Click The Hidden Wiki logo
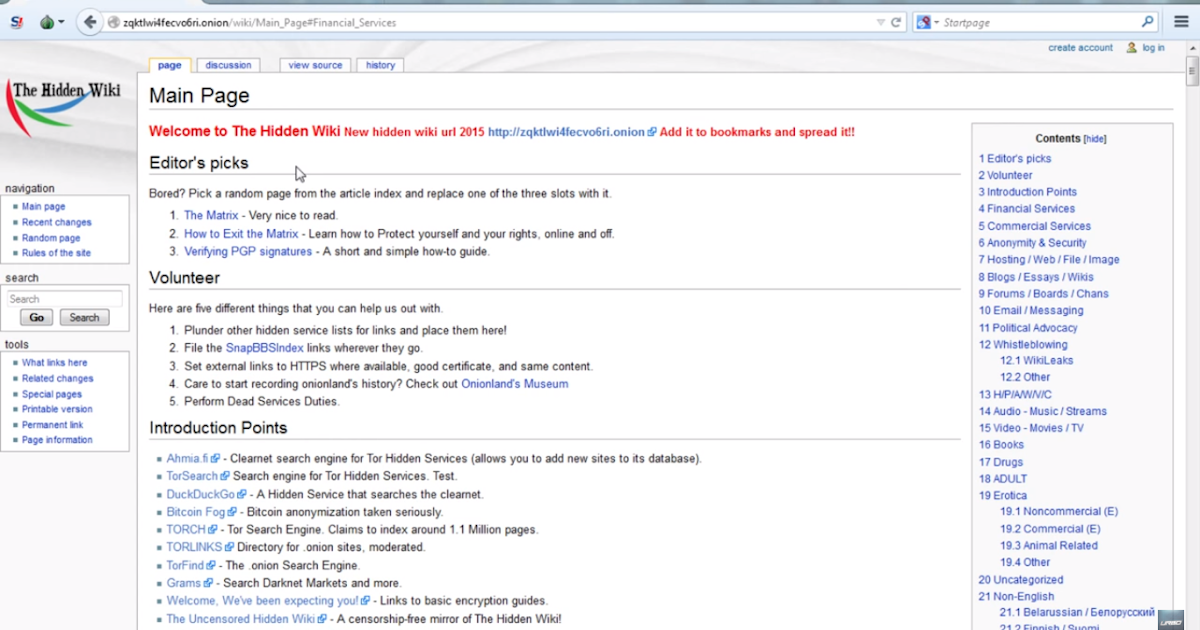 (x=66, y=108)
